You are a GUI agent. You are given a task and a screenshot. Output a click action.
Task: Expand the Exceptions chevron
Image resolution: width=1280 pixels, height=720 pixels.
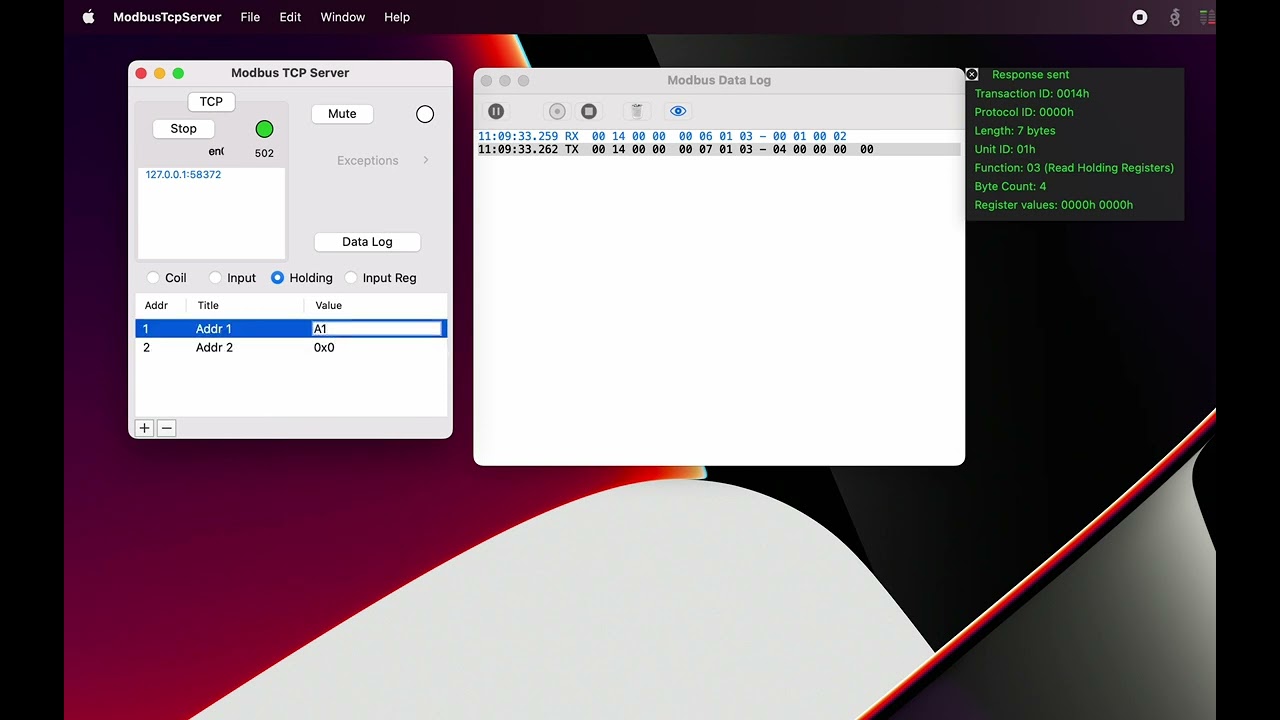point(426,160)
